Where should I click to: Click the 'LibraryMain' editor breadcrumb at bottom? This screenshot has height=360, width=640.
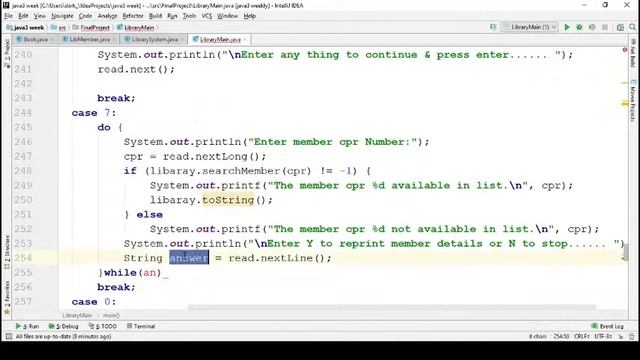[x=77, y=316]
